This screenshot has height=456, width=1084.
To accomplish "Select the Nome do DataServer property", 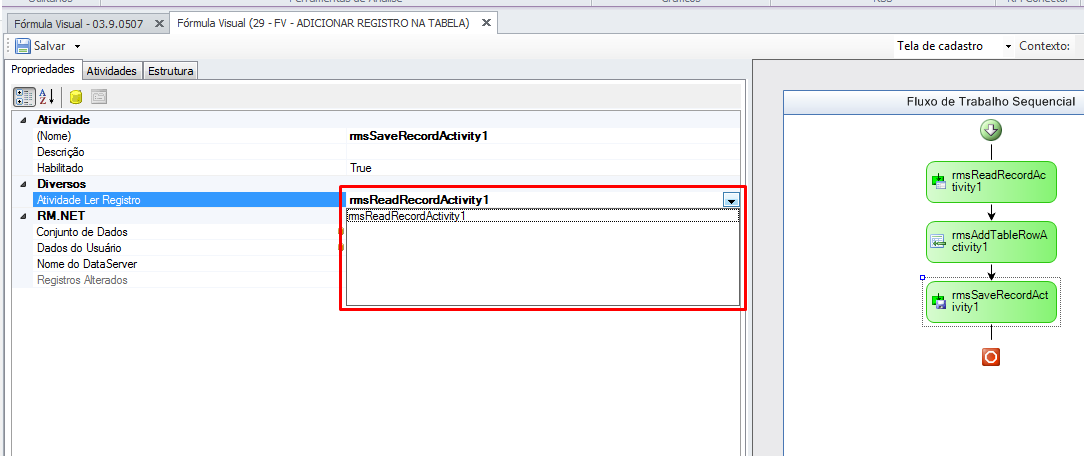I will point(187,264).
